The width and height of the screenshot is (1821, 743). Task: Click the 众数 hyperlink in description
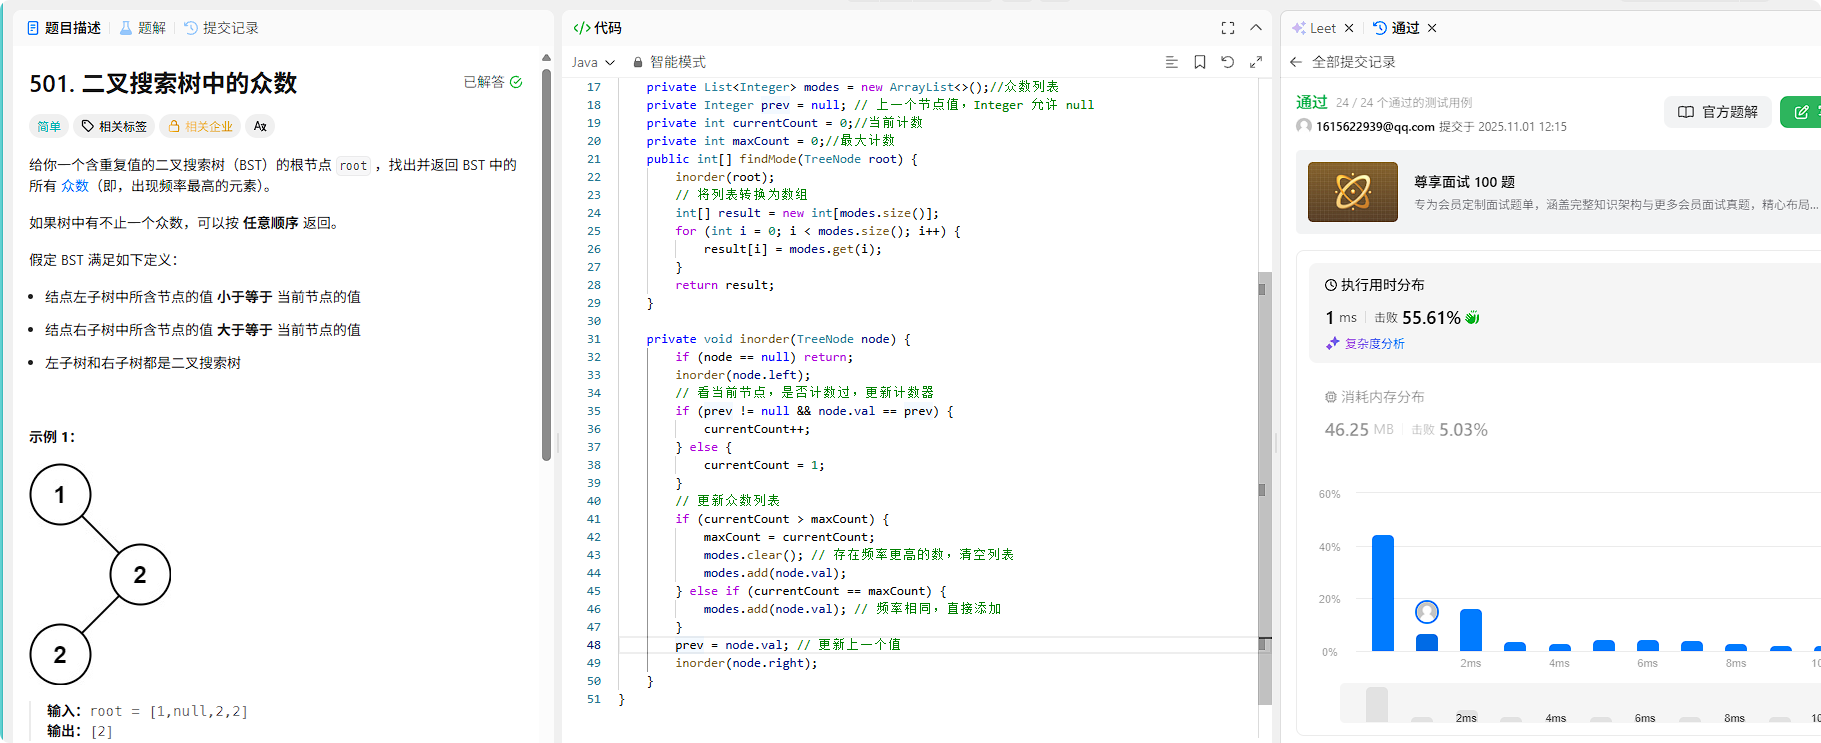[x=75, y=186]
